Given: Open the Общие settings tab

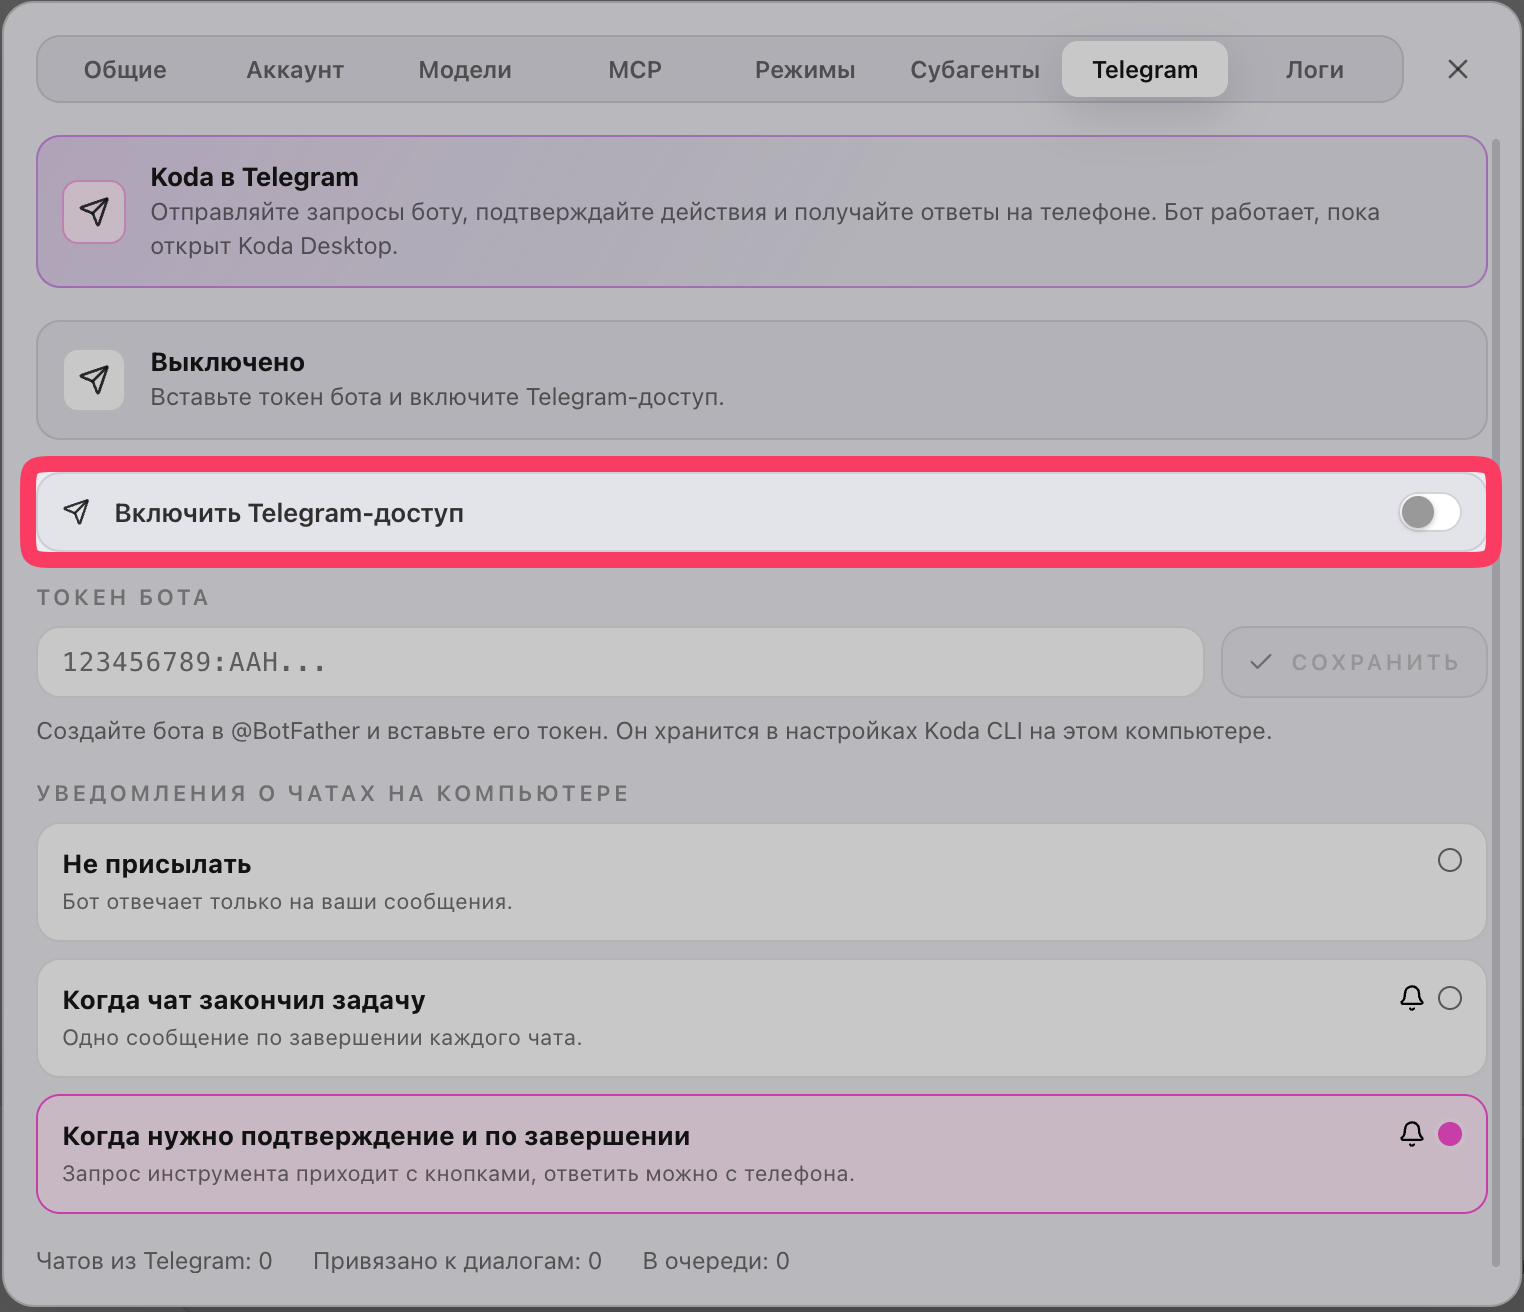Looking at the screenshot, I should point(125,70).
